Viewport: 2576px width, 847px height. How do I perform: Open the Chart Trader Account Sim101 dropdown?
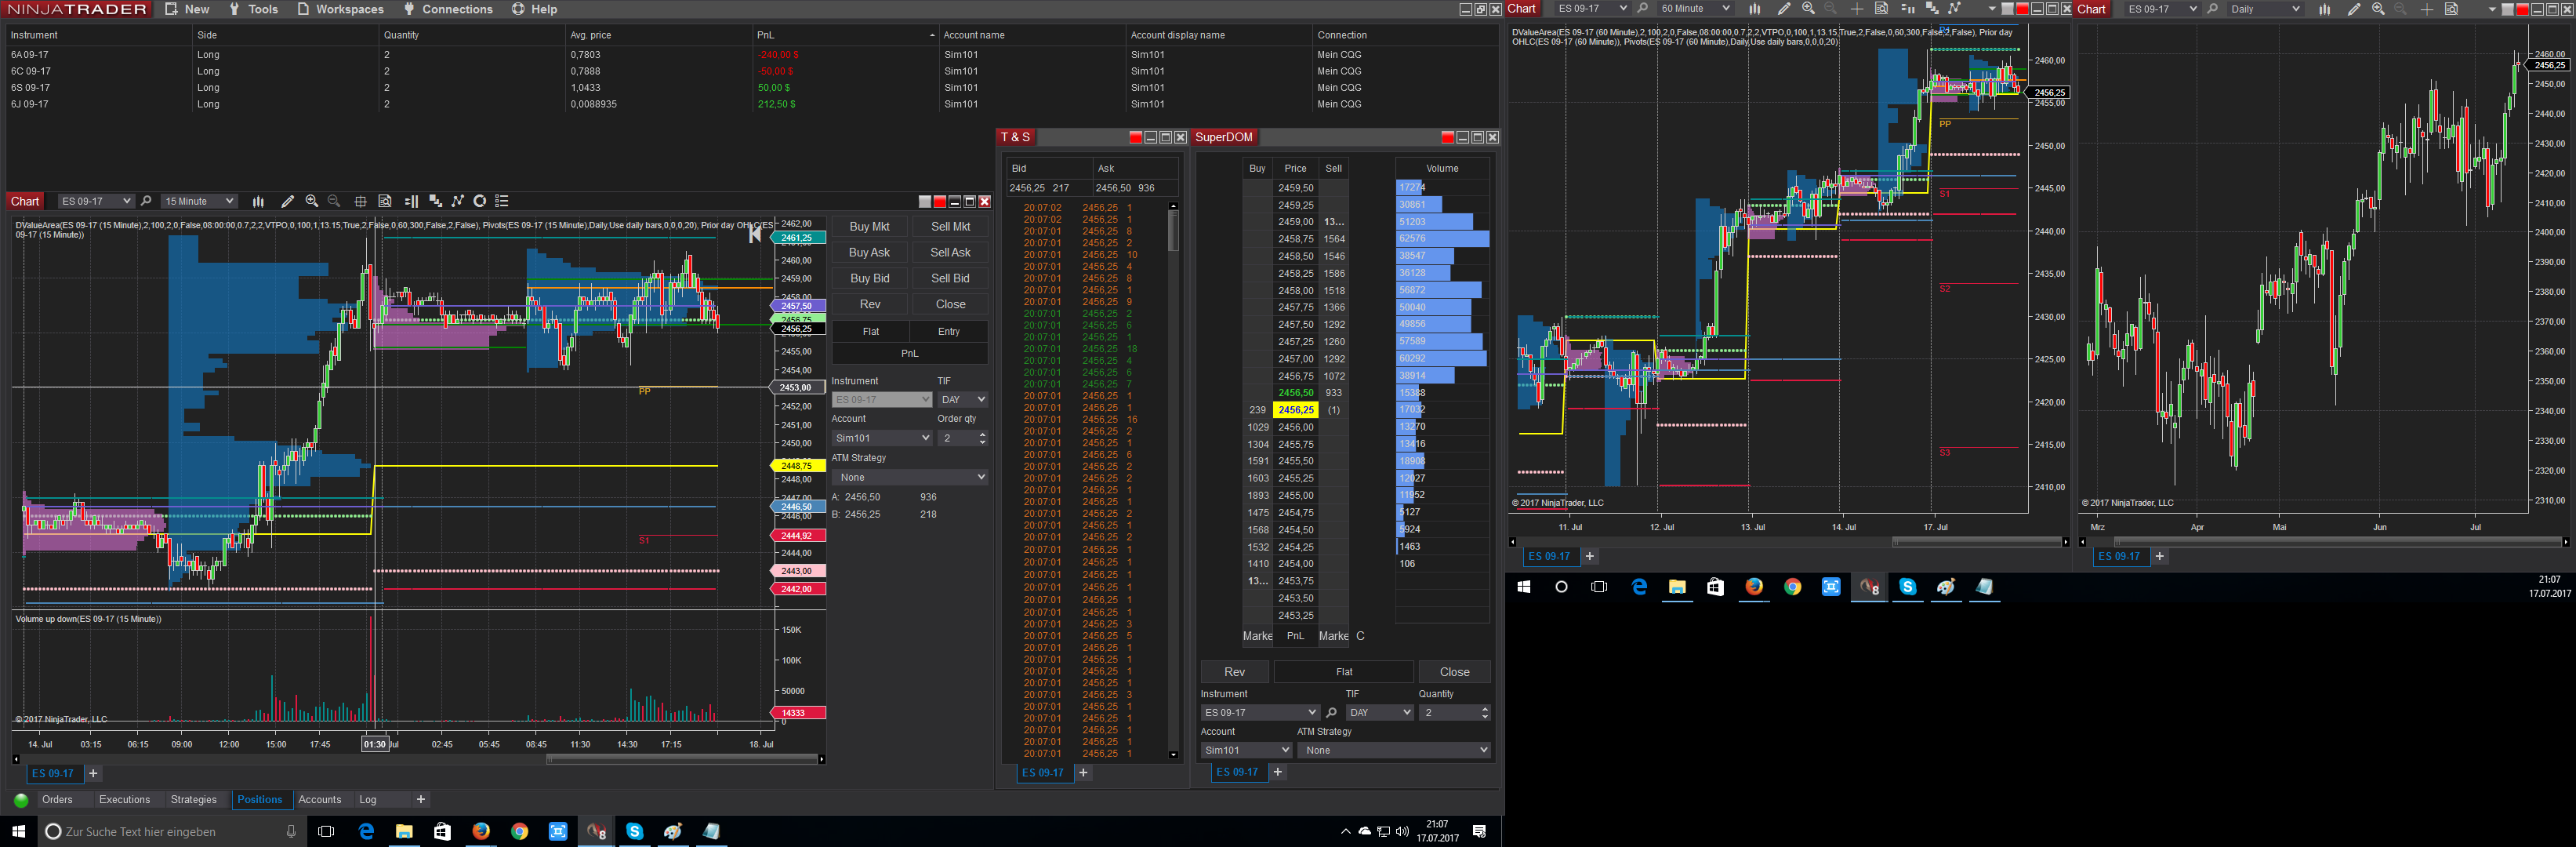882,438
